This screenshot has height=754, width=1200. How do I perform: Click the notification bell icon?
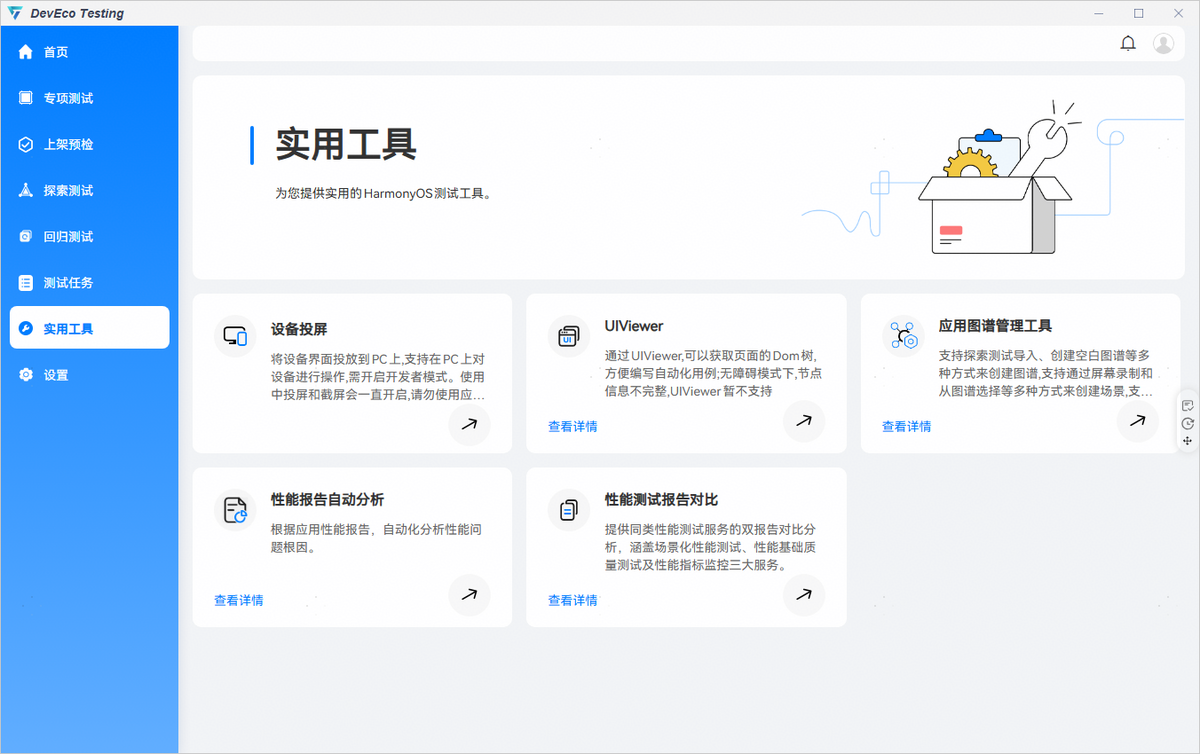click(x=1128, y=43)
